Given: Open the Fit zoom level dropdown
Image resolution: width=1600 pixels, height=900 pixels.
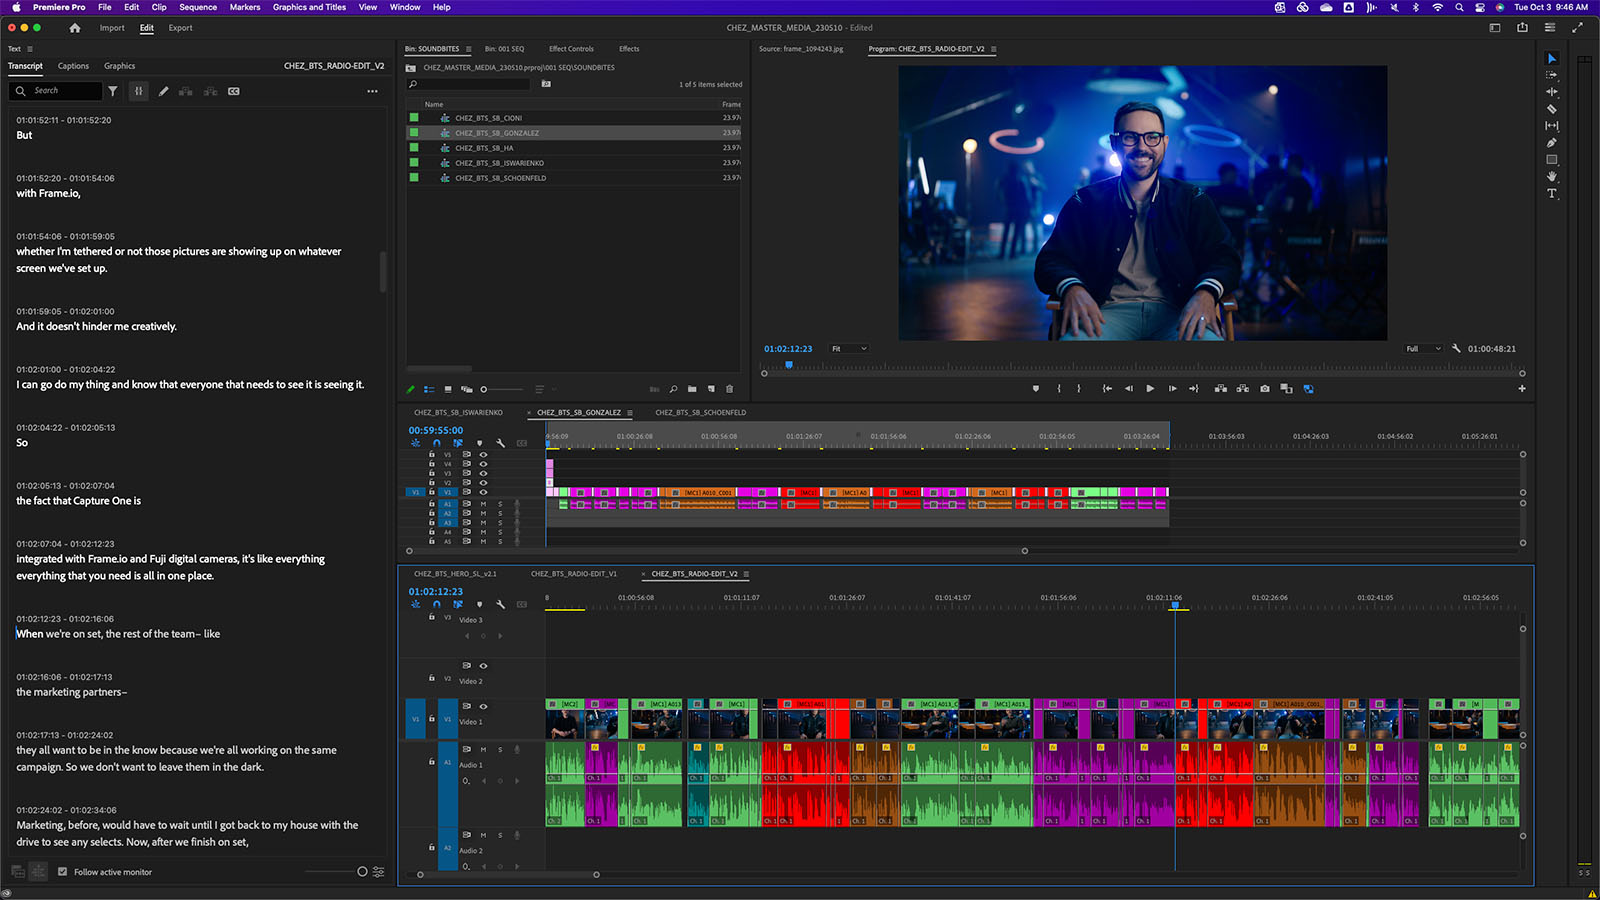Looking at the screenshot, I should 849,349.
